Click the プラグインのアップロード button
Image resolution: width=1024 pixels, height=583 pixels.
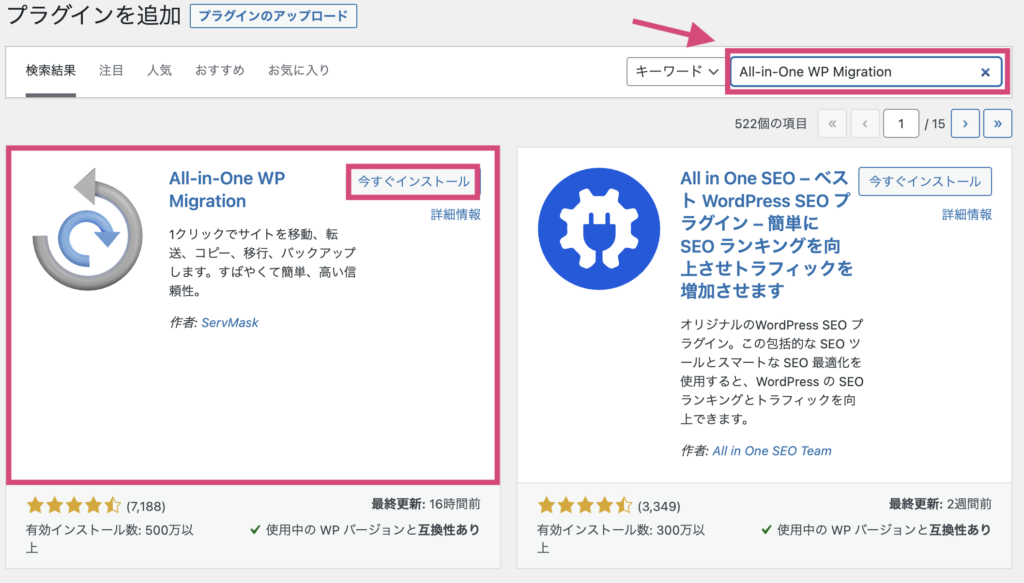pyautogui.click(x=273, y=16)
